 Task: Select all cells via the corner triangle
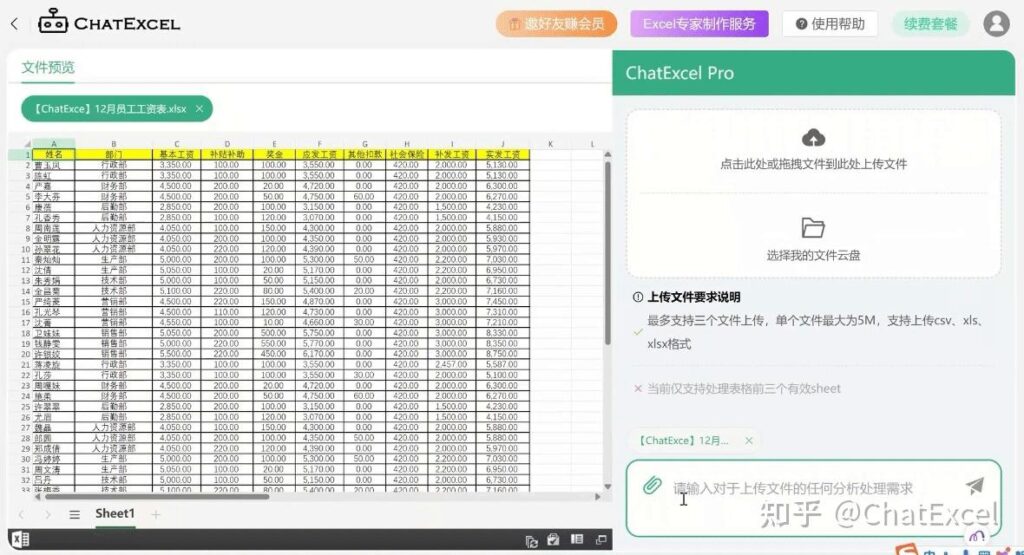[x=27, y=144]
